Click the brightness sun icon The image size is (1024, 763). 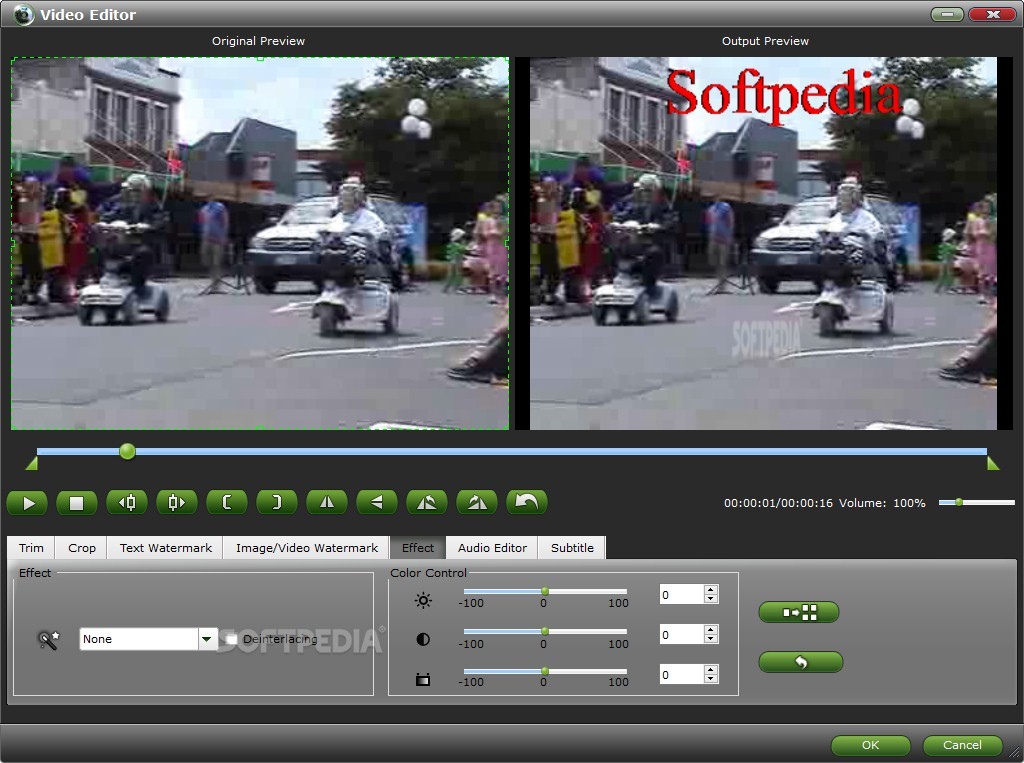pos(423,600)
